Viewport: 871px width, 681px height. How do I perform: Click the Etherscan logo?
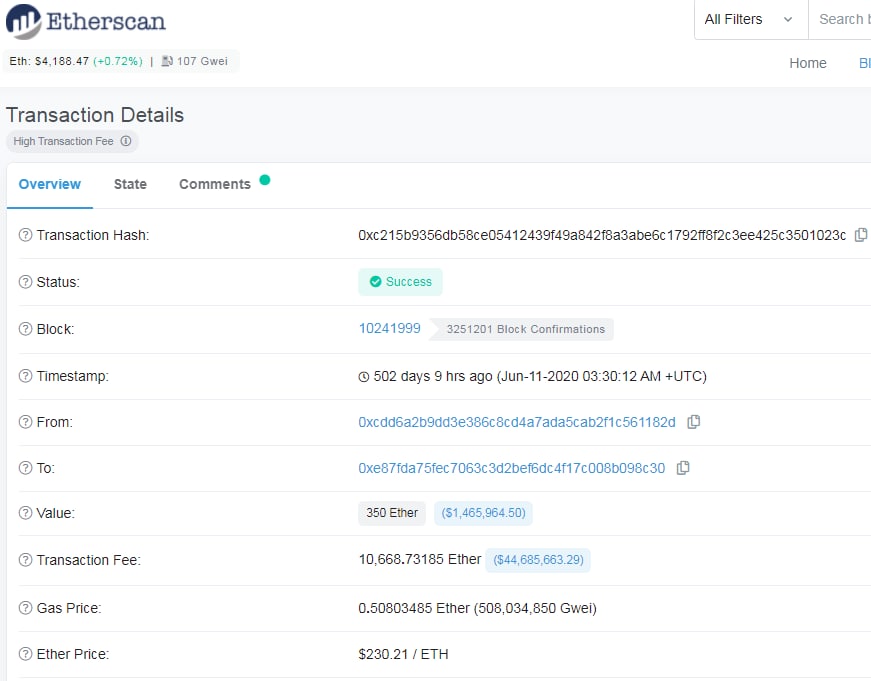tap(86, 22)
